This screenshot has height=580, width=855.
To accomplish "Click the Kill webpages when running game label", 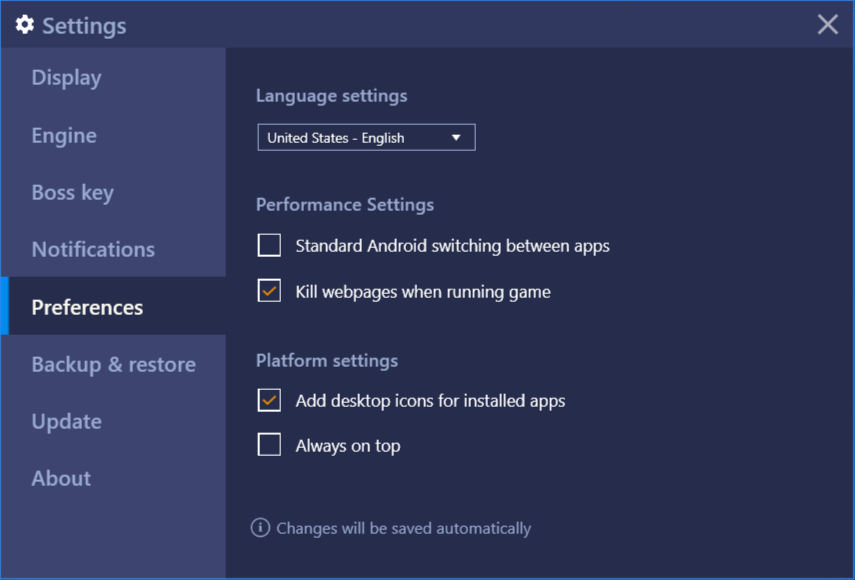I will click(x=423, y=292).
